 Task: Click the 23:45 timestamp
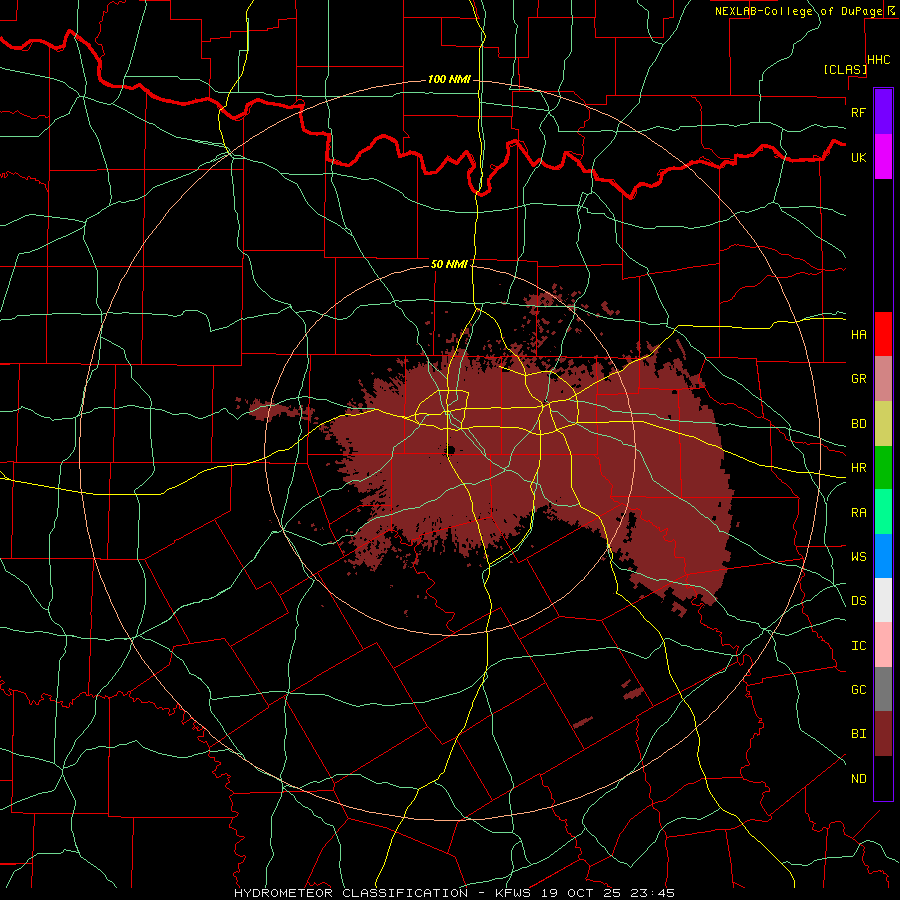tap(651, 893)
